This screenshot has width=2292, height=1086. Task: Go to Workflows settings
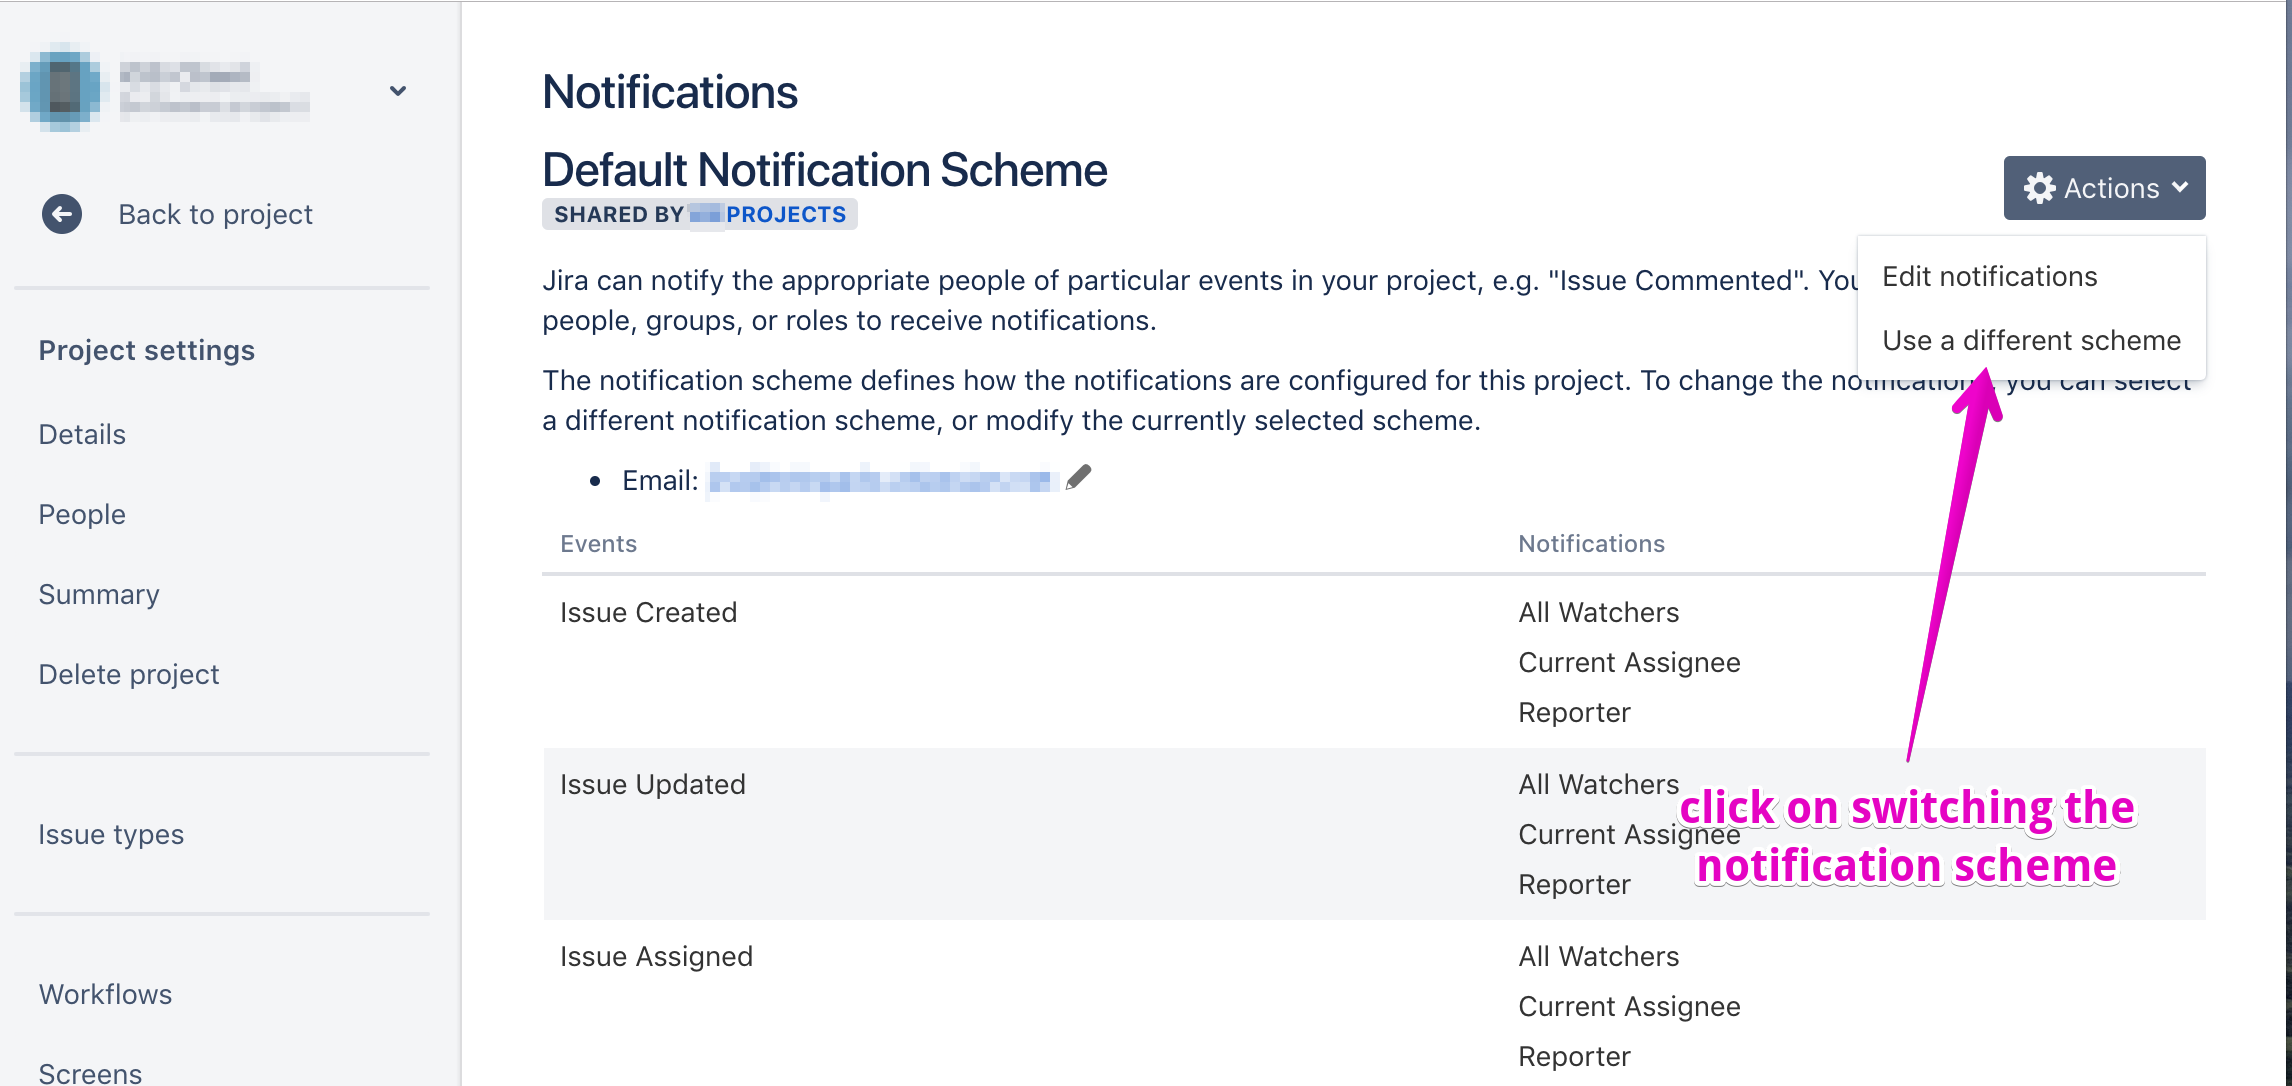(105, 994)
